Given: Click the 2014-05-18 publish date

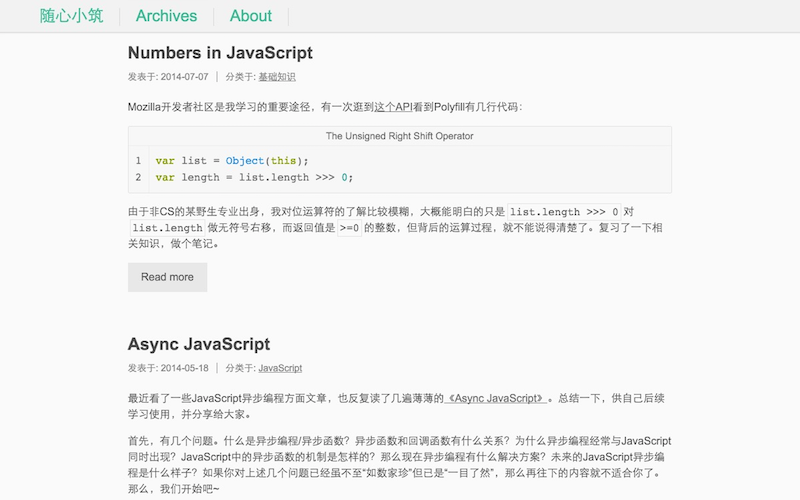Looking at the screenshot, I should click(x=184, y=368).
